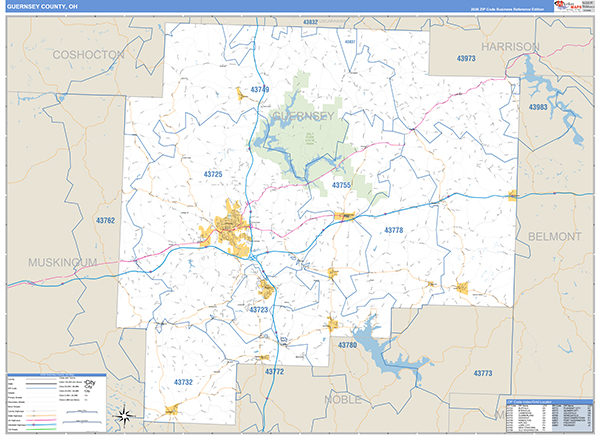Click the blue lake in Harrison County

[551, 103]
